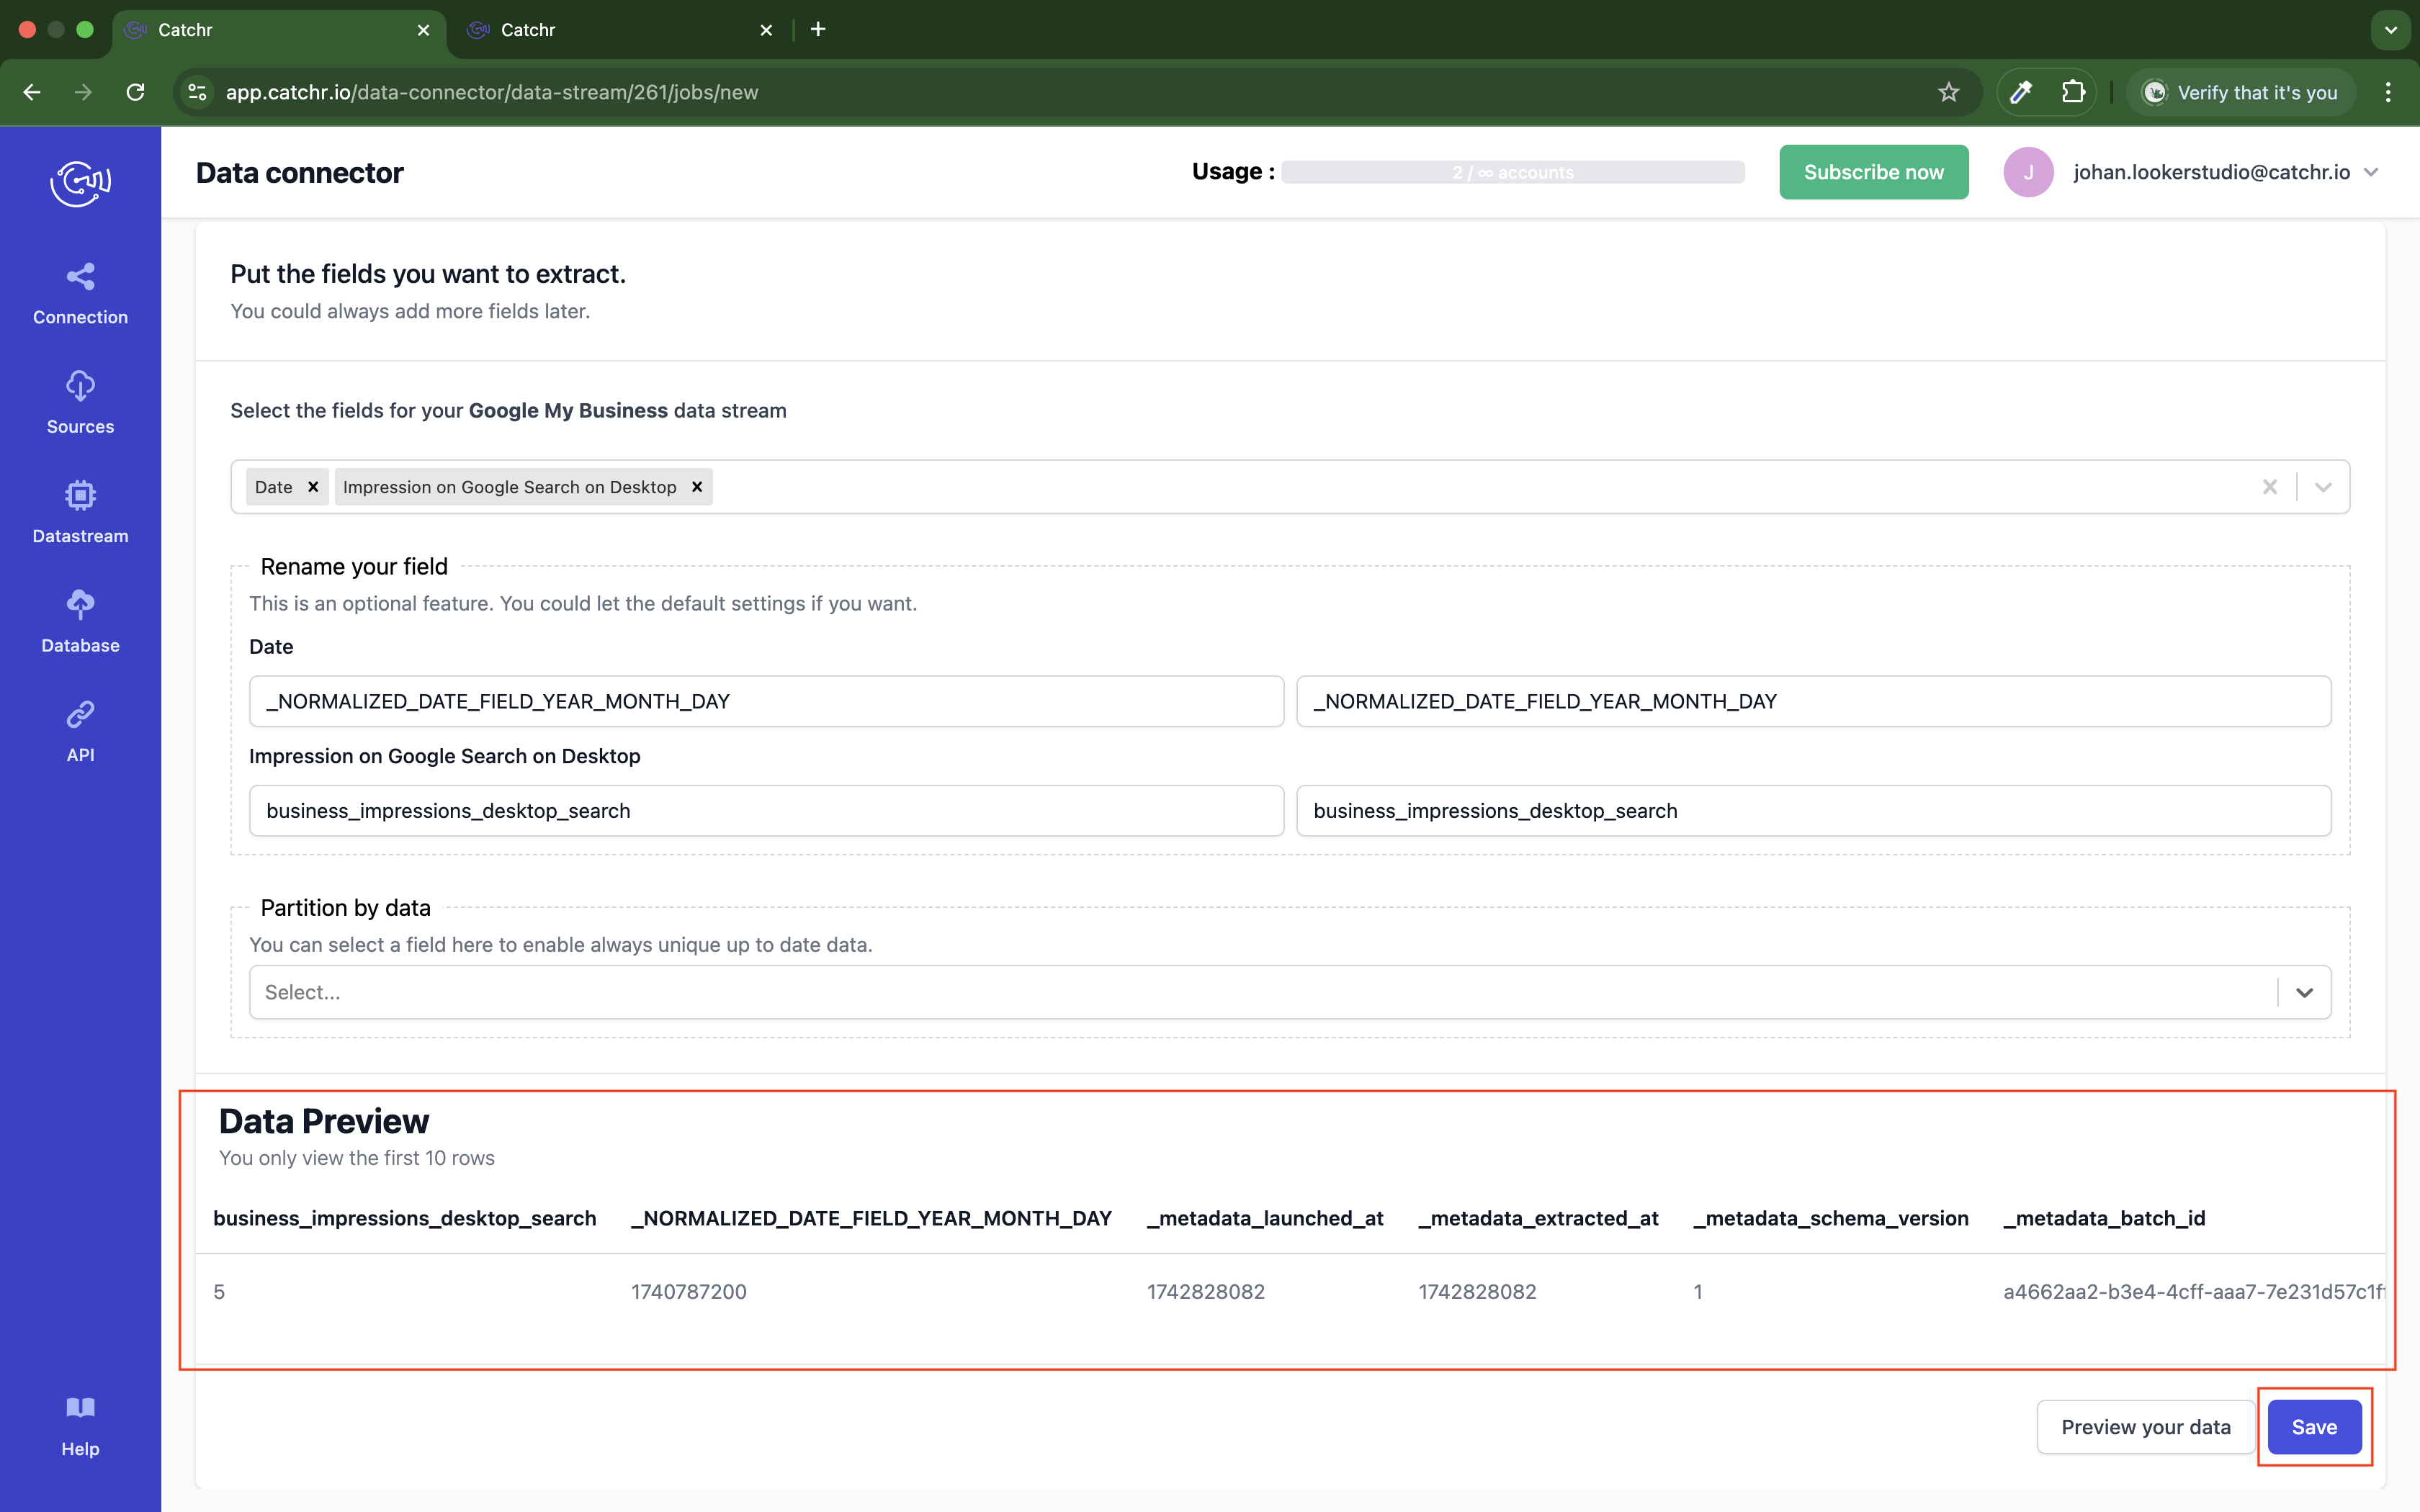Close the second Catchr tab
The height and width of the screenshot is (1512, 2420).
coord(766,30)
